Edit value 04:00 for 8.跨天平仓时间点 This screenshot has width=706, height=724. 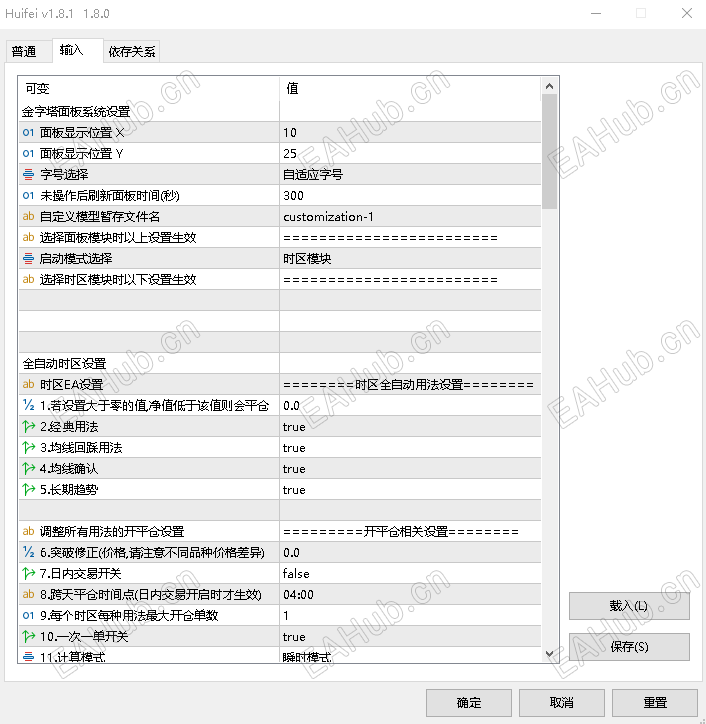pyautogui.click(x=410, y=595)
